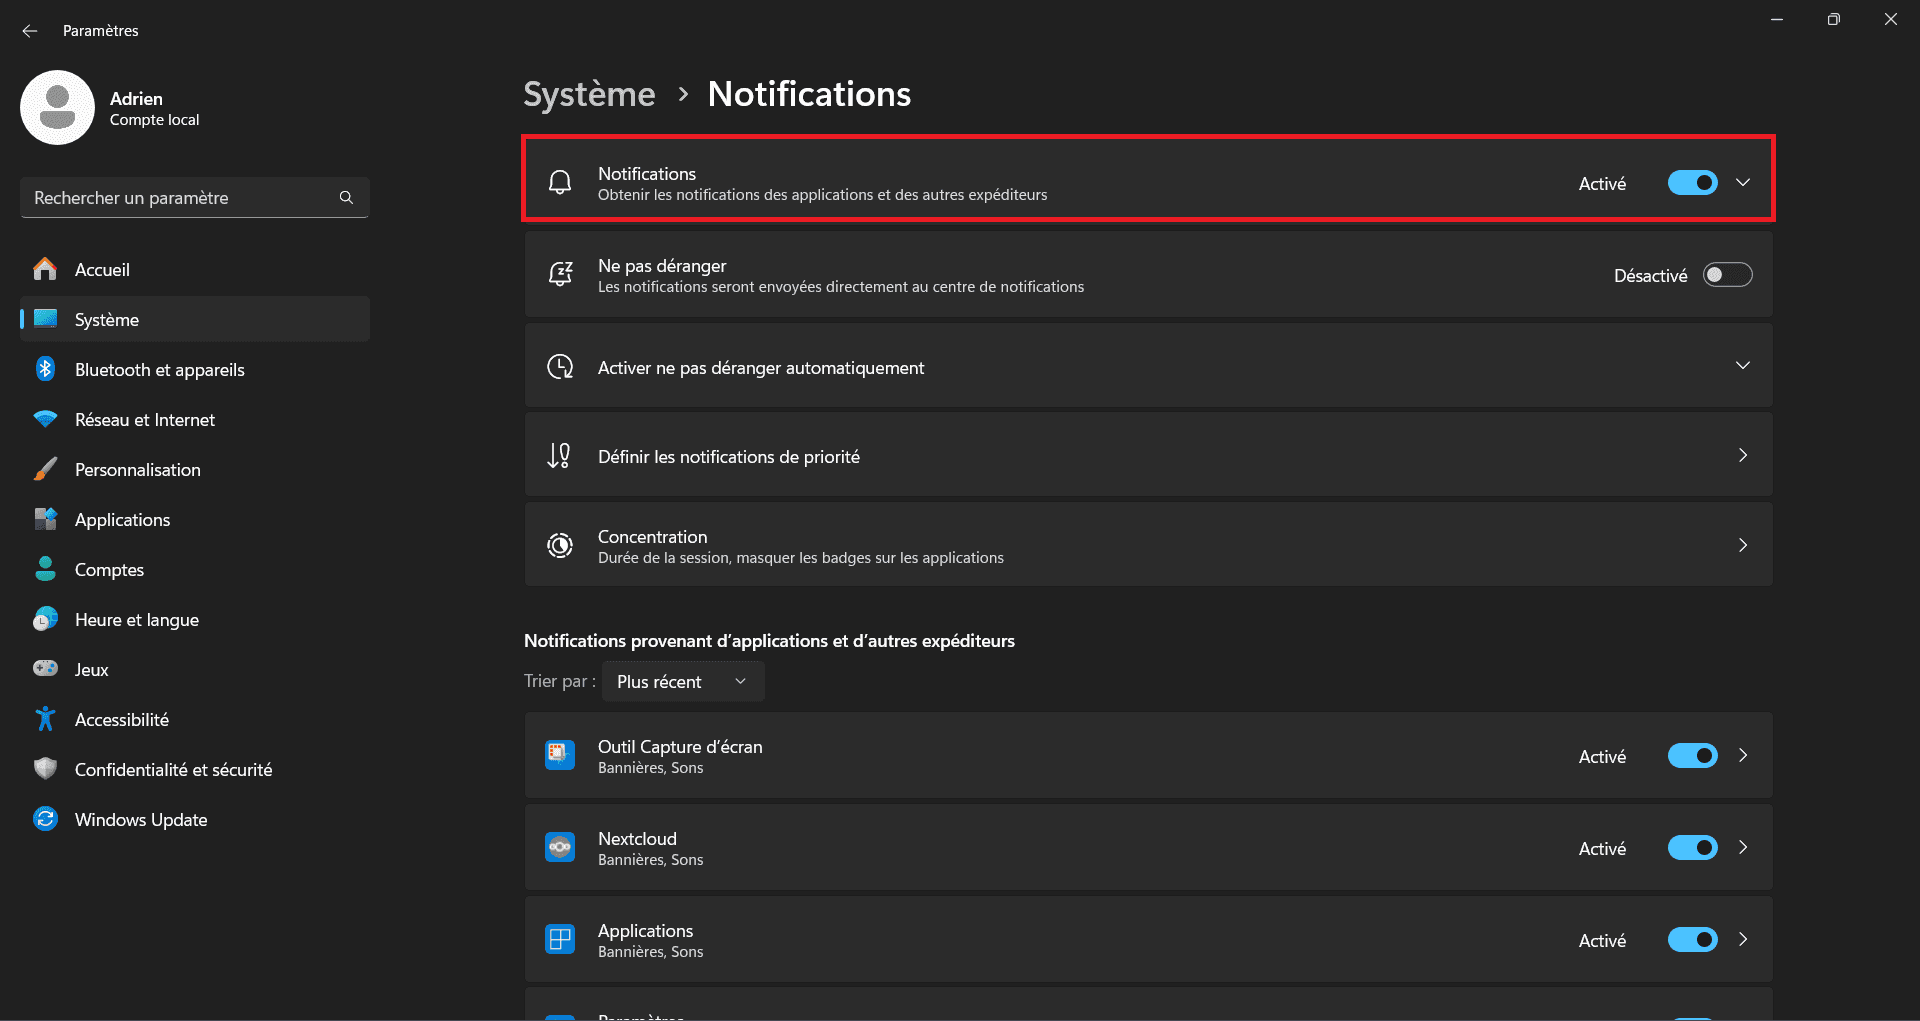Viewport: 1920px width, 1021px height.
Task: Open the Jeux settings section
Action: pos(91,669)
